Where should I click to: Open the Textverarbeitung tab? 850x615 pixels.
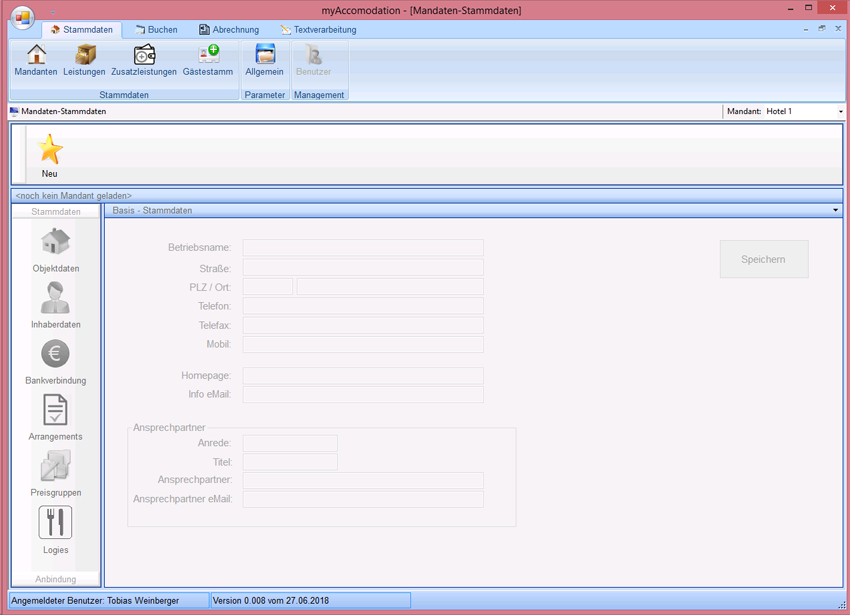[318, 30]
